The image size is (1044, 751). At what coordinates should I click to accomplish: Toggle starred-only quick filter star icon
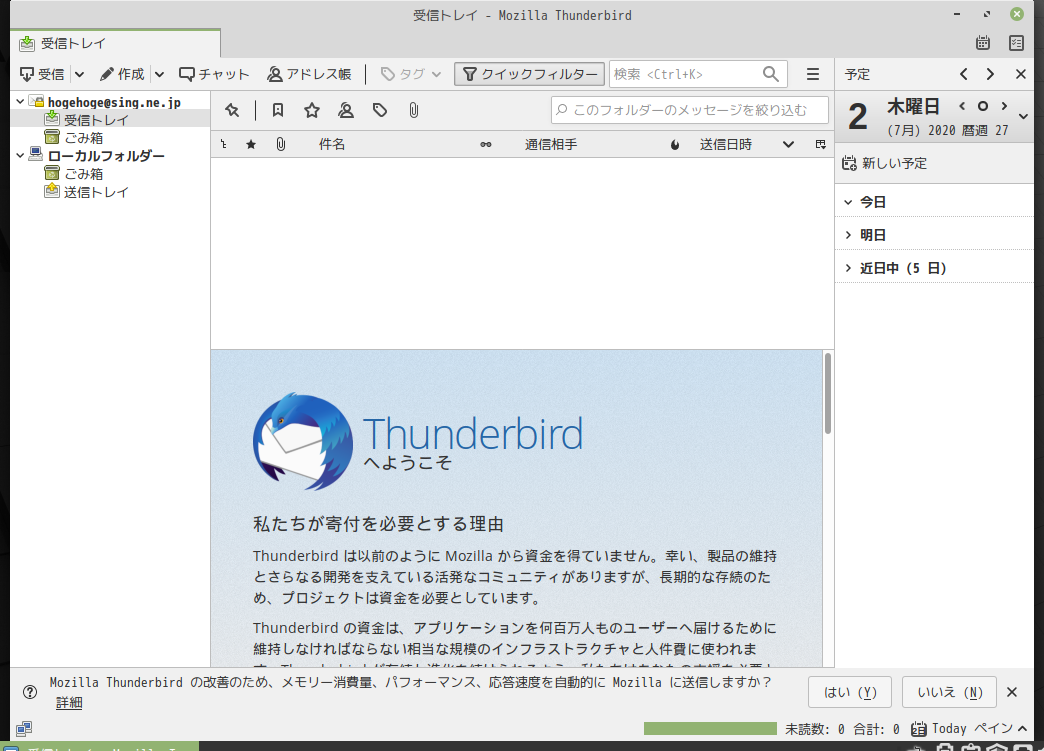click(x=312, y=110)
